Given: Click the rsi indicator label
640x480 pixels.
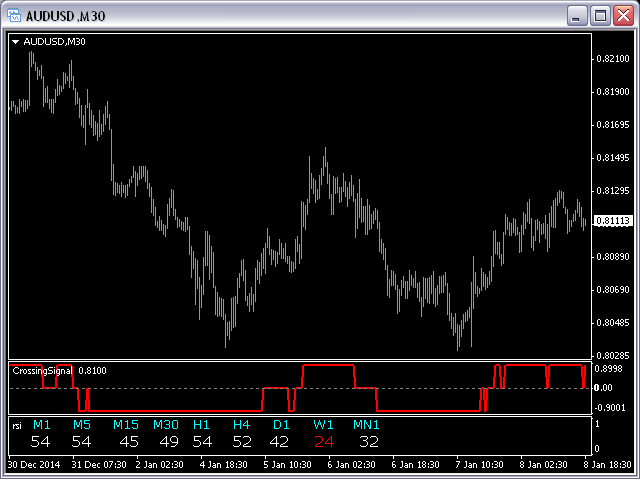Looking at the screenshot, I should (x=17, y=425).
